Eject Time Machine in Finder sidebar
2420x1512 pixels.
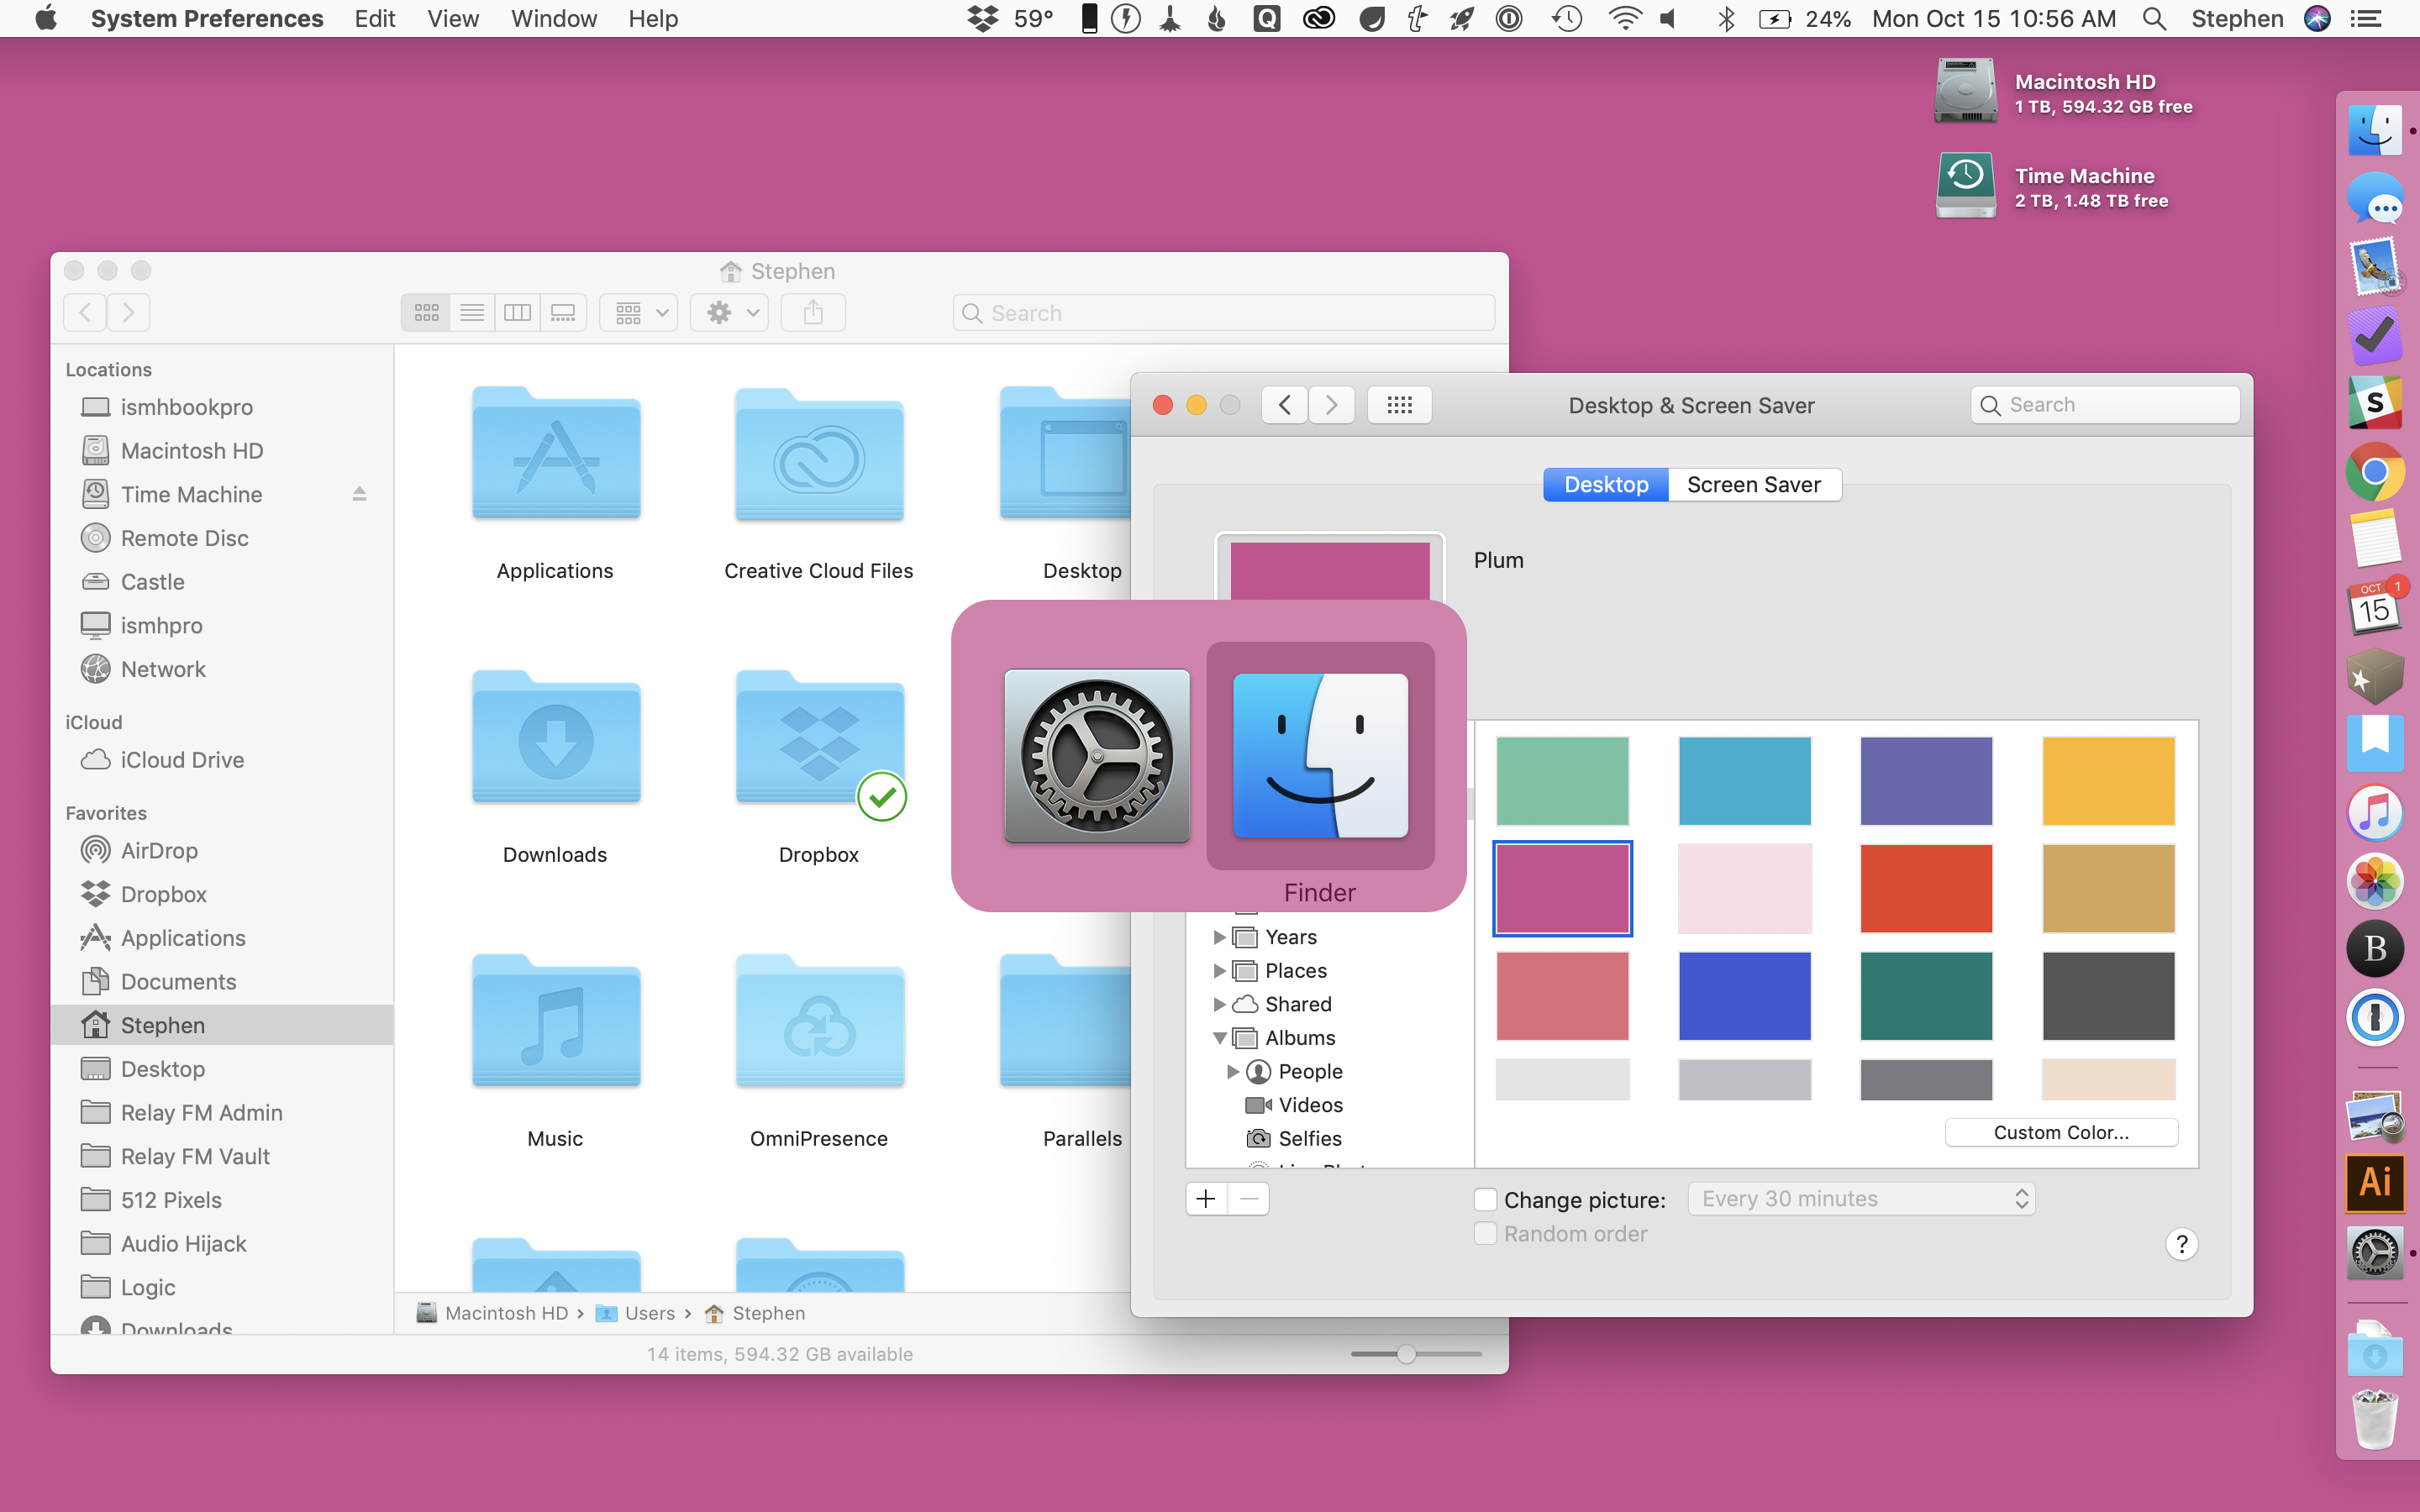click(x=359, y=494)
